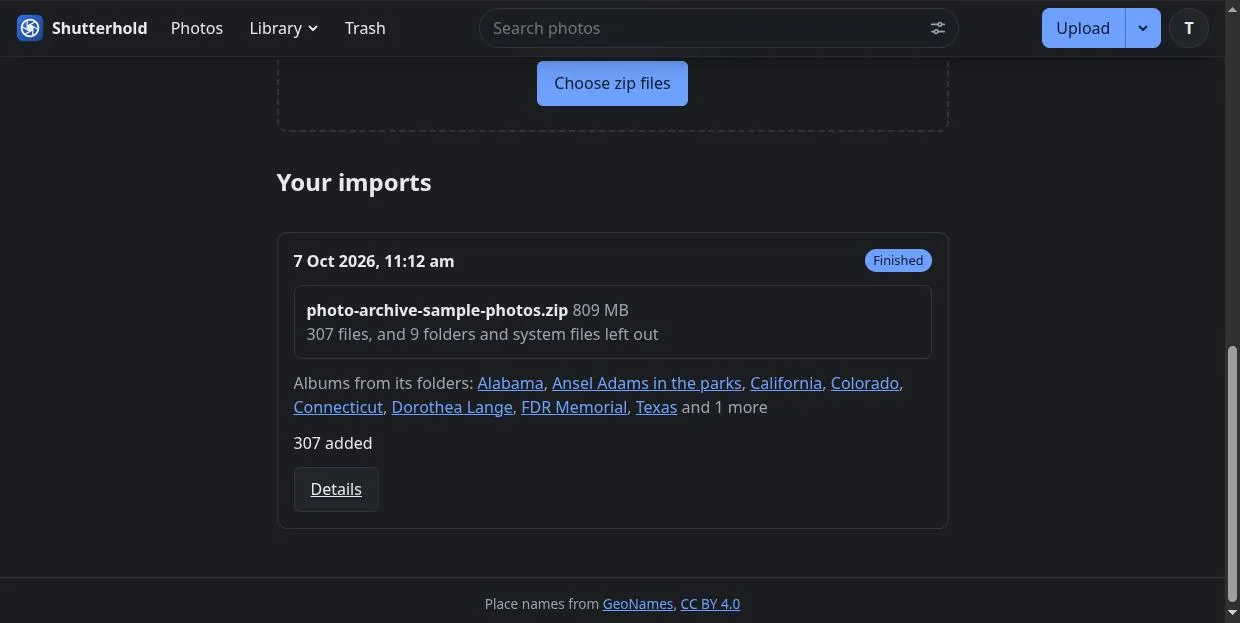The image size is (1240, 623).
Task: Visit the GeoNames link
Action: 638,604
